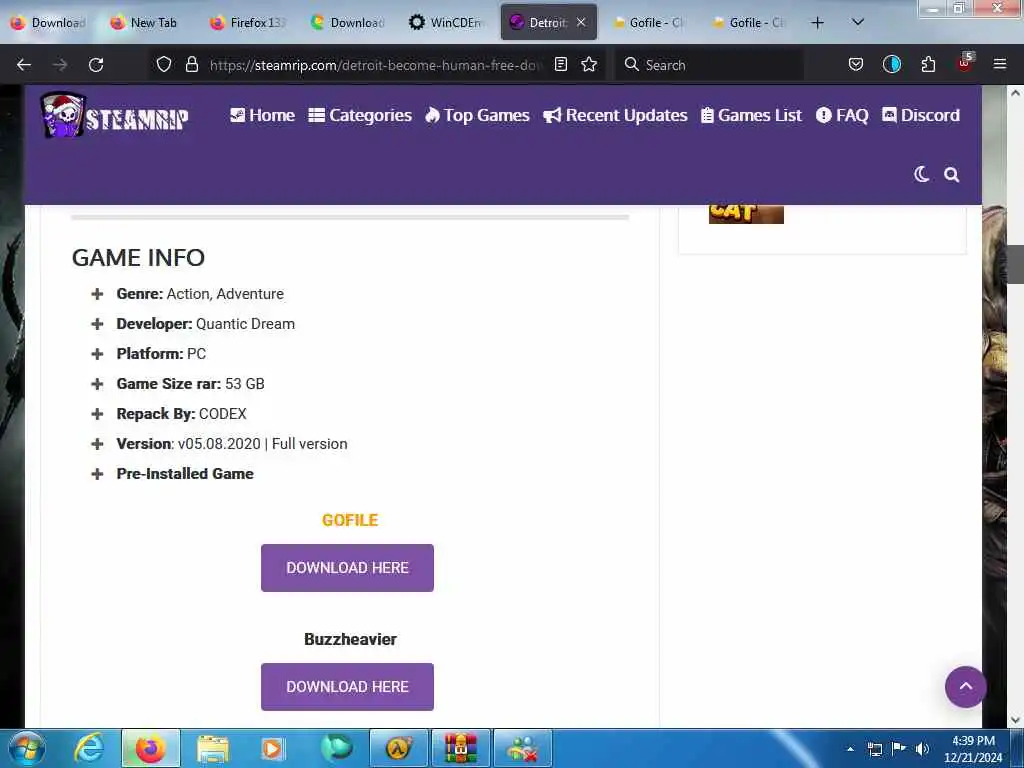Click the GOFILE Download Here button
Viewport: 1024px width, 768px height.
pyautogui.click(x=347, y=568)
